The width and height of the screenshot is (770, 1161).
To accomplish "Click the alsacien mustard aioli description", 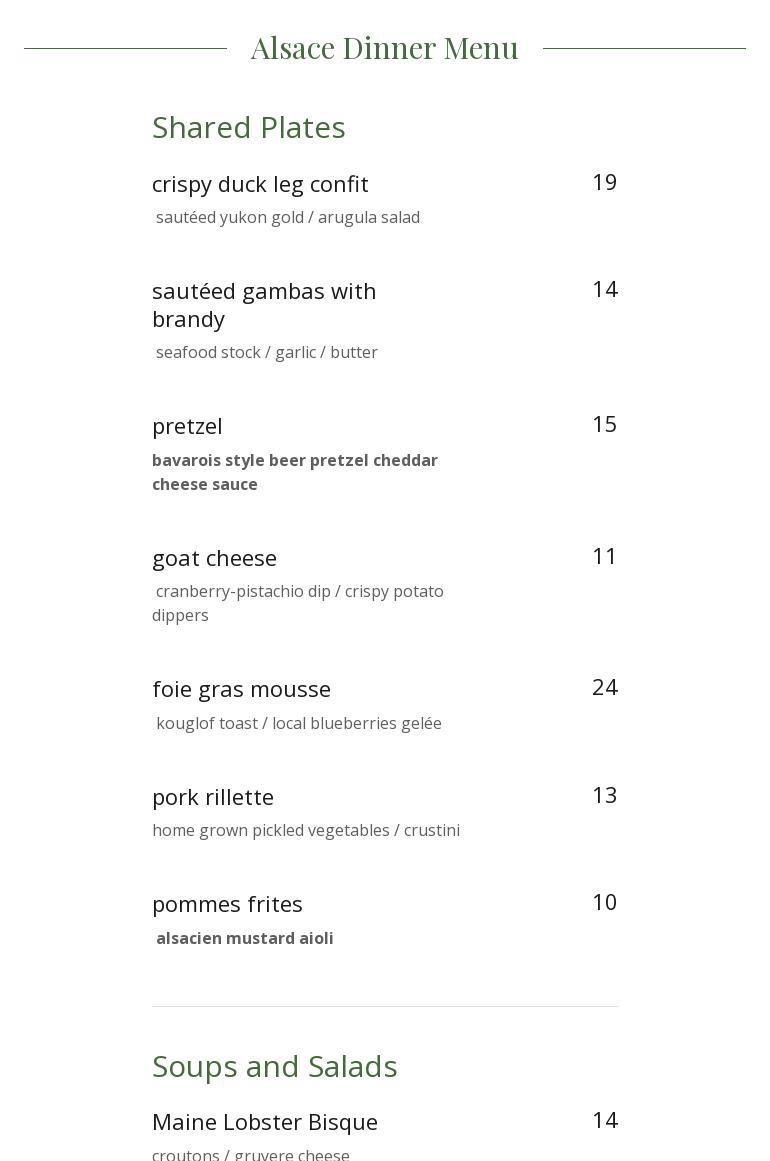I will click(x=244, y=938).
